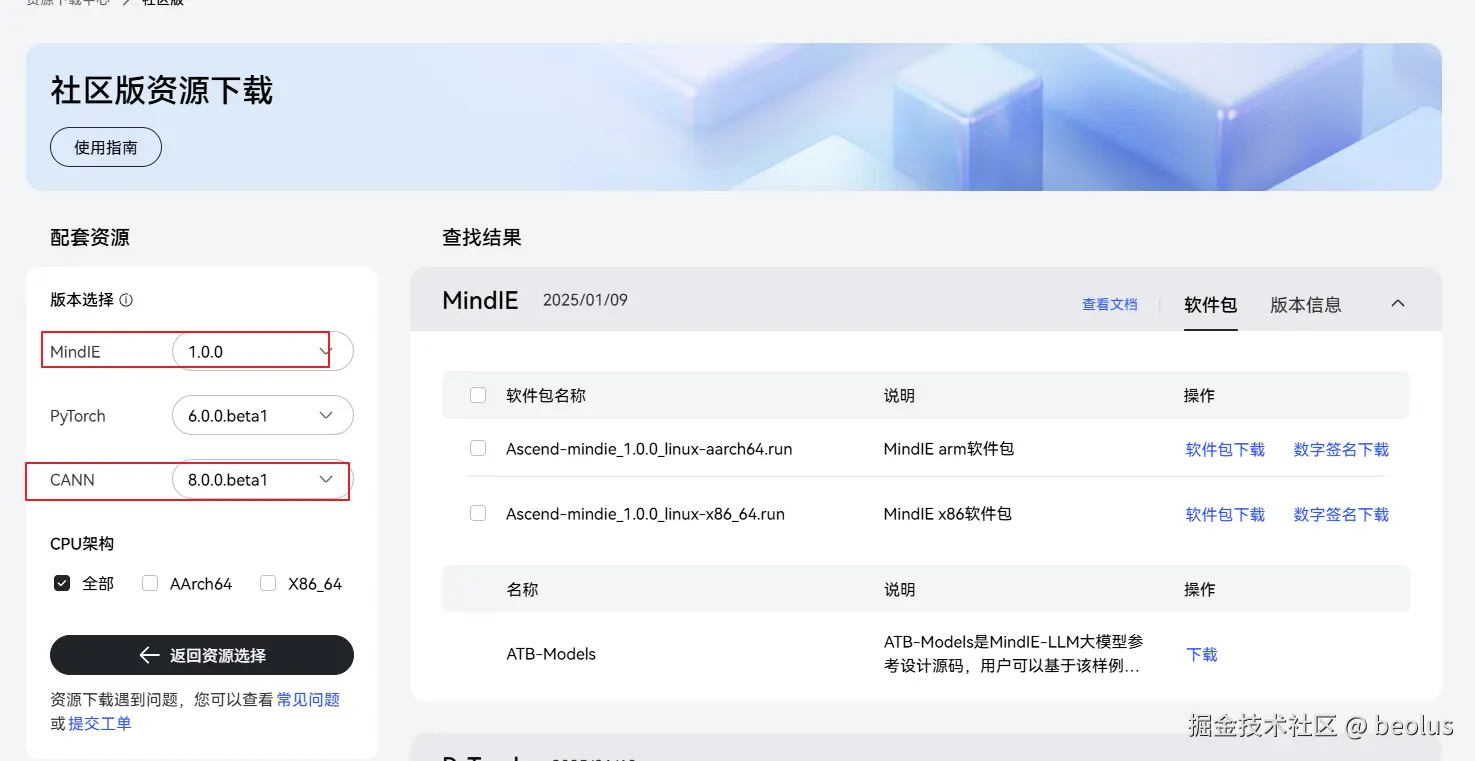
Task: Check the X86_64 architecture checkbox
Action: coord(268,583)
